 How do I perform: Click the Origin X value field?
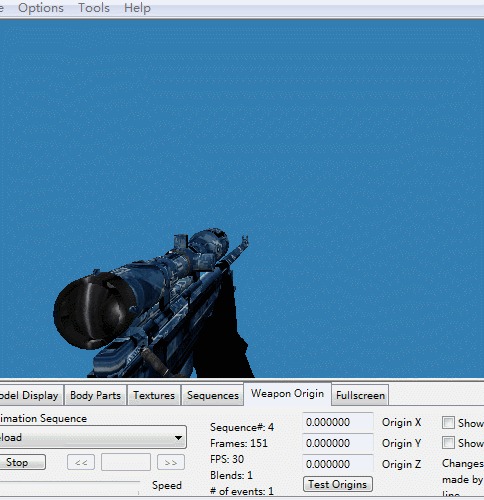coord(338,422)
